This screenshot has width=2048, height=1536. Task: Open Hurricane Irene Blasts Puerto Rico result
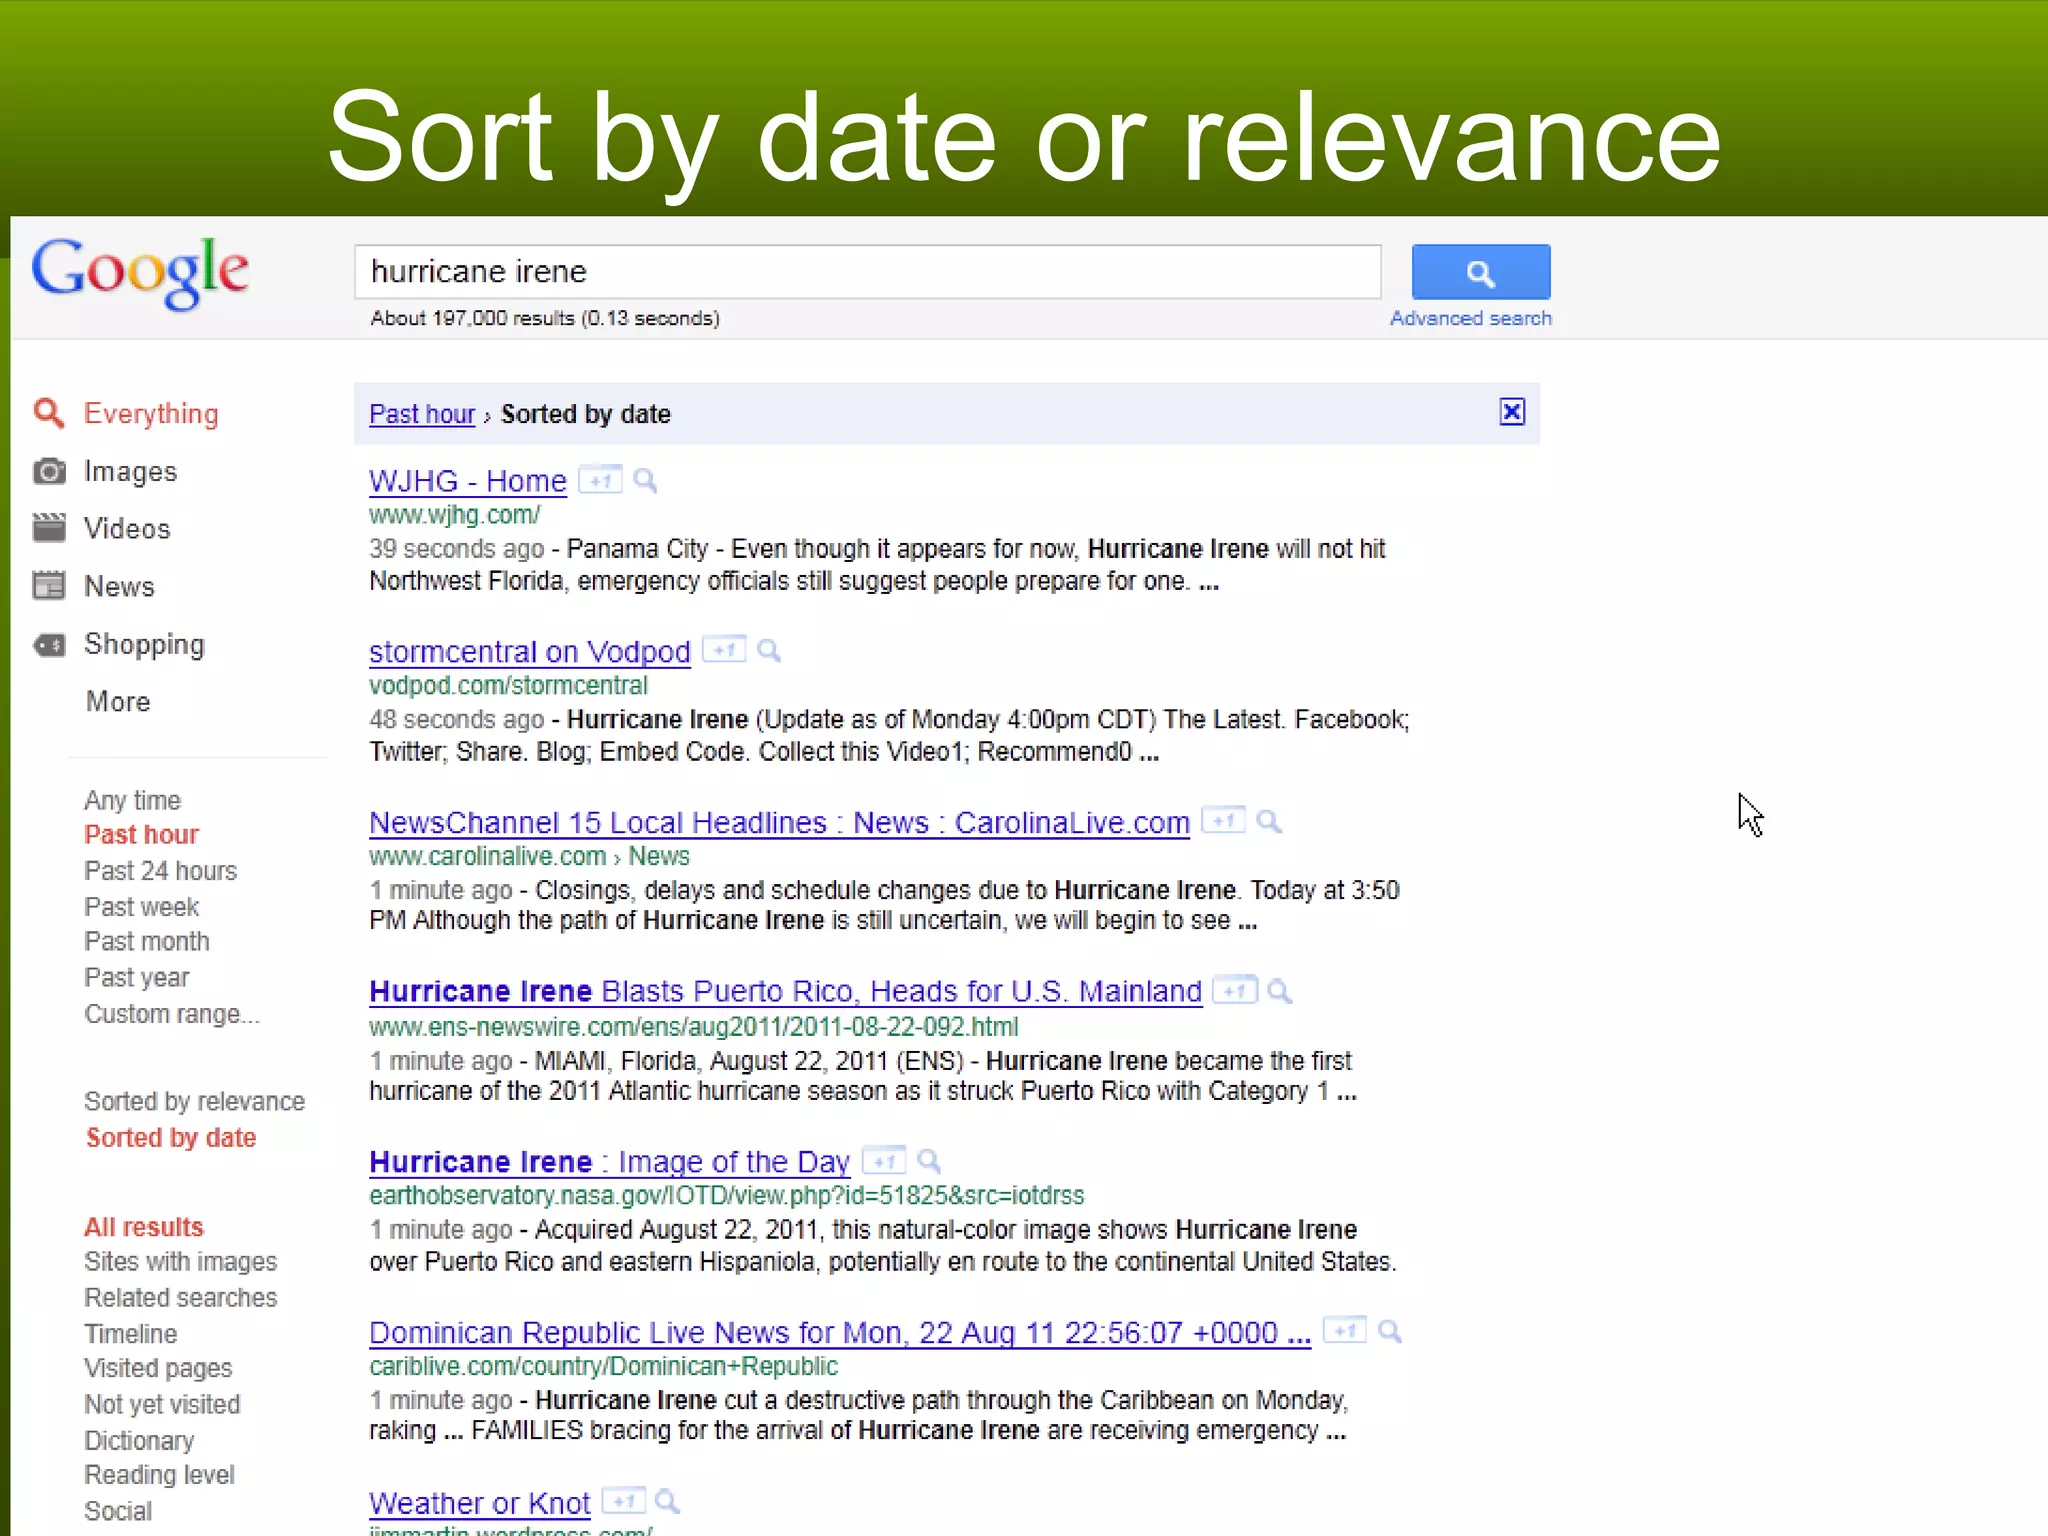[786, 991]
